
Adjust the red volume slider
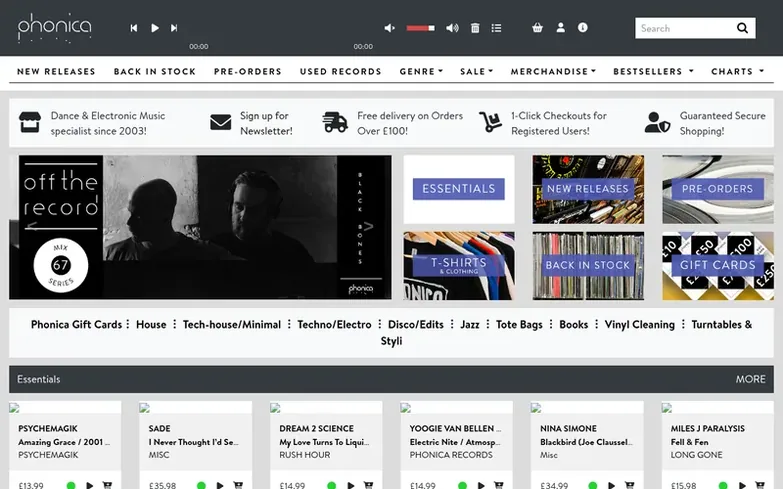[x=420, y=28]
